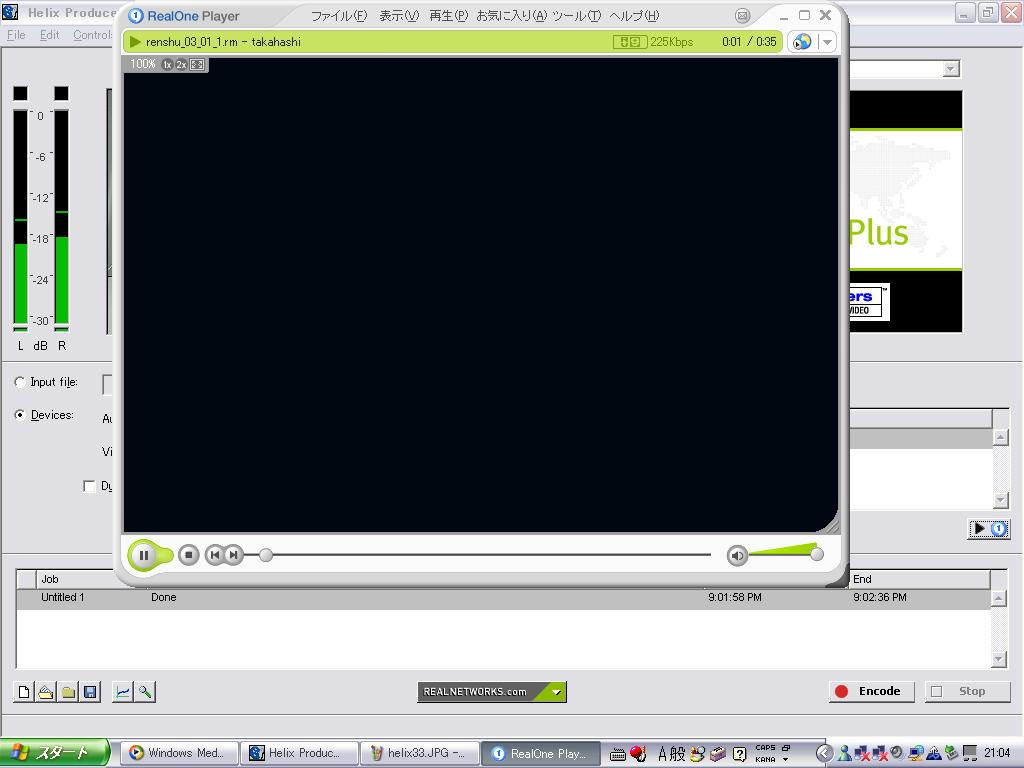The image size is (1024, 768).
Task: Click the Stop encoding button
Action: click(x=967, y=692)
